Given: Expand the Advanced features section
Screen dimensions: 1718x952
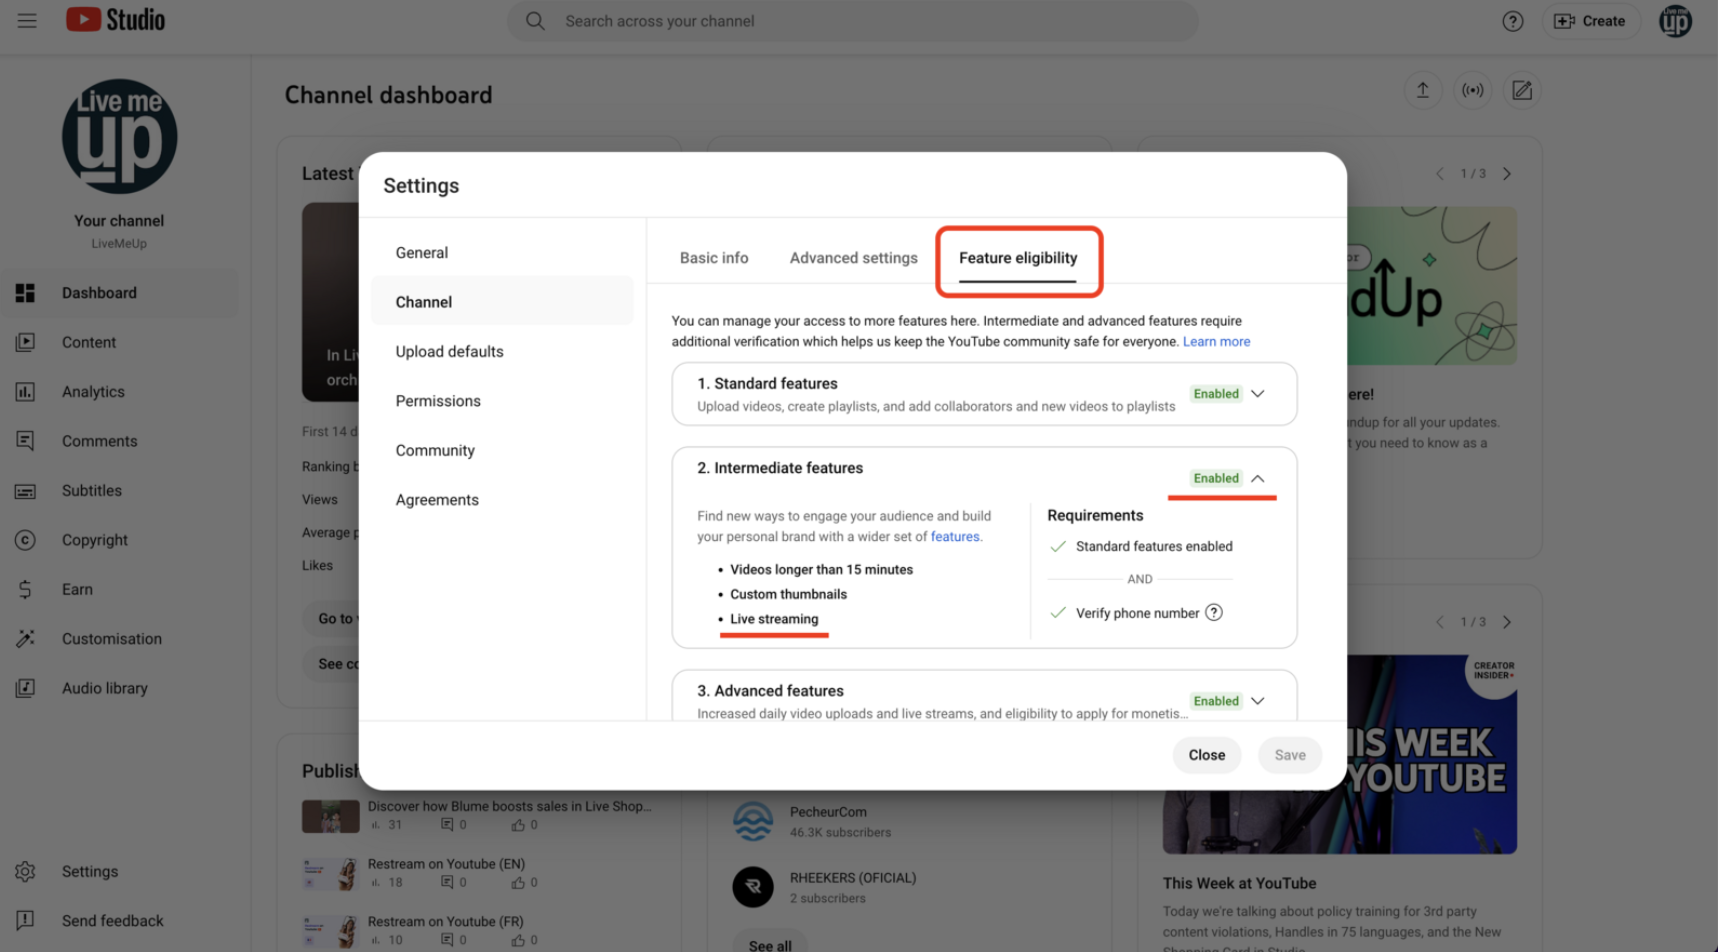Looking at the screenshot, I should pyautogui.click(x=1258, y=701).
